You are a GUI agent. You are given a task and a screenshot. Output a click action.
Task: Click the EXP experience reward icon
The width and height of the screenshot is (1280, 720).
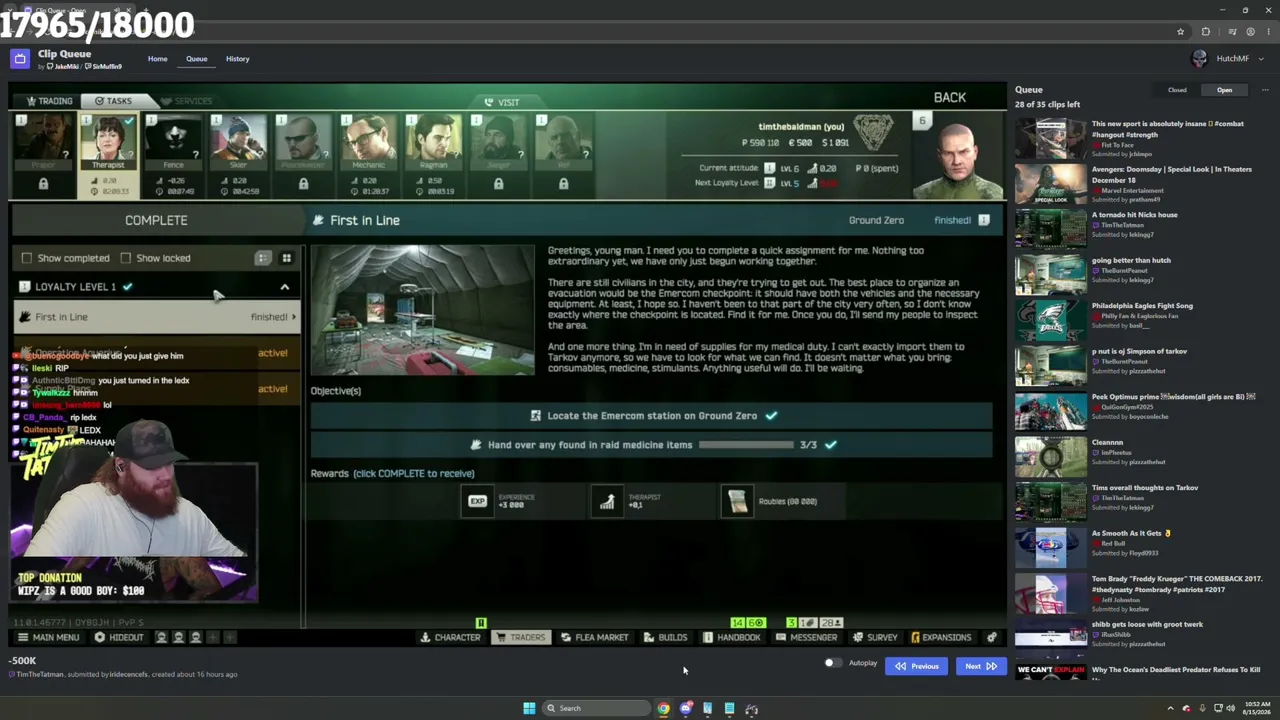tap(478, 501)
